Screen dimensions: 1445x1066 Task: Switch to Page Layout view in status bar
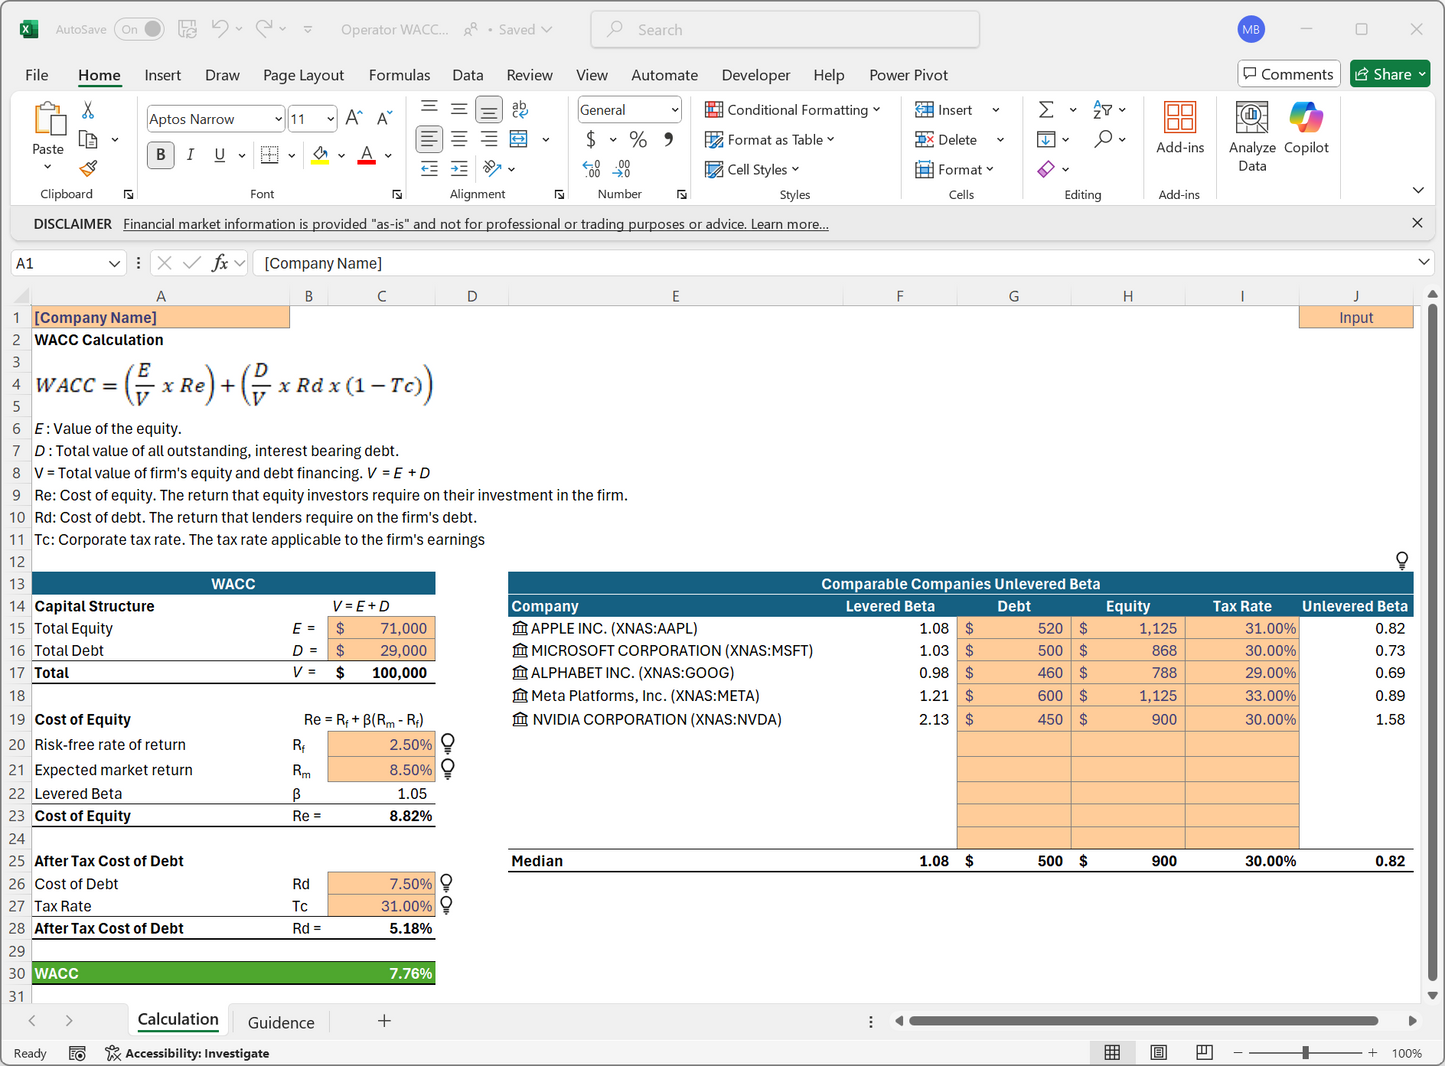[x=1158, y=1053]
